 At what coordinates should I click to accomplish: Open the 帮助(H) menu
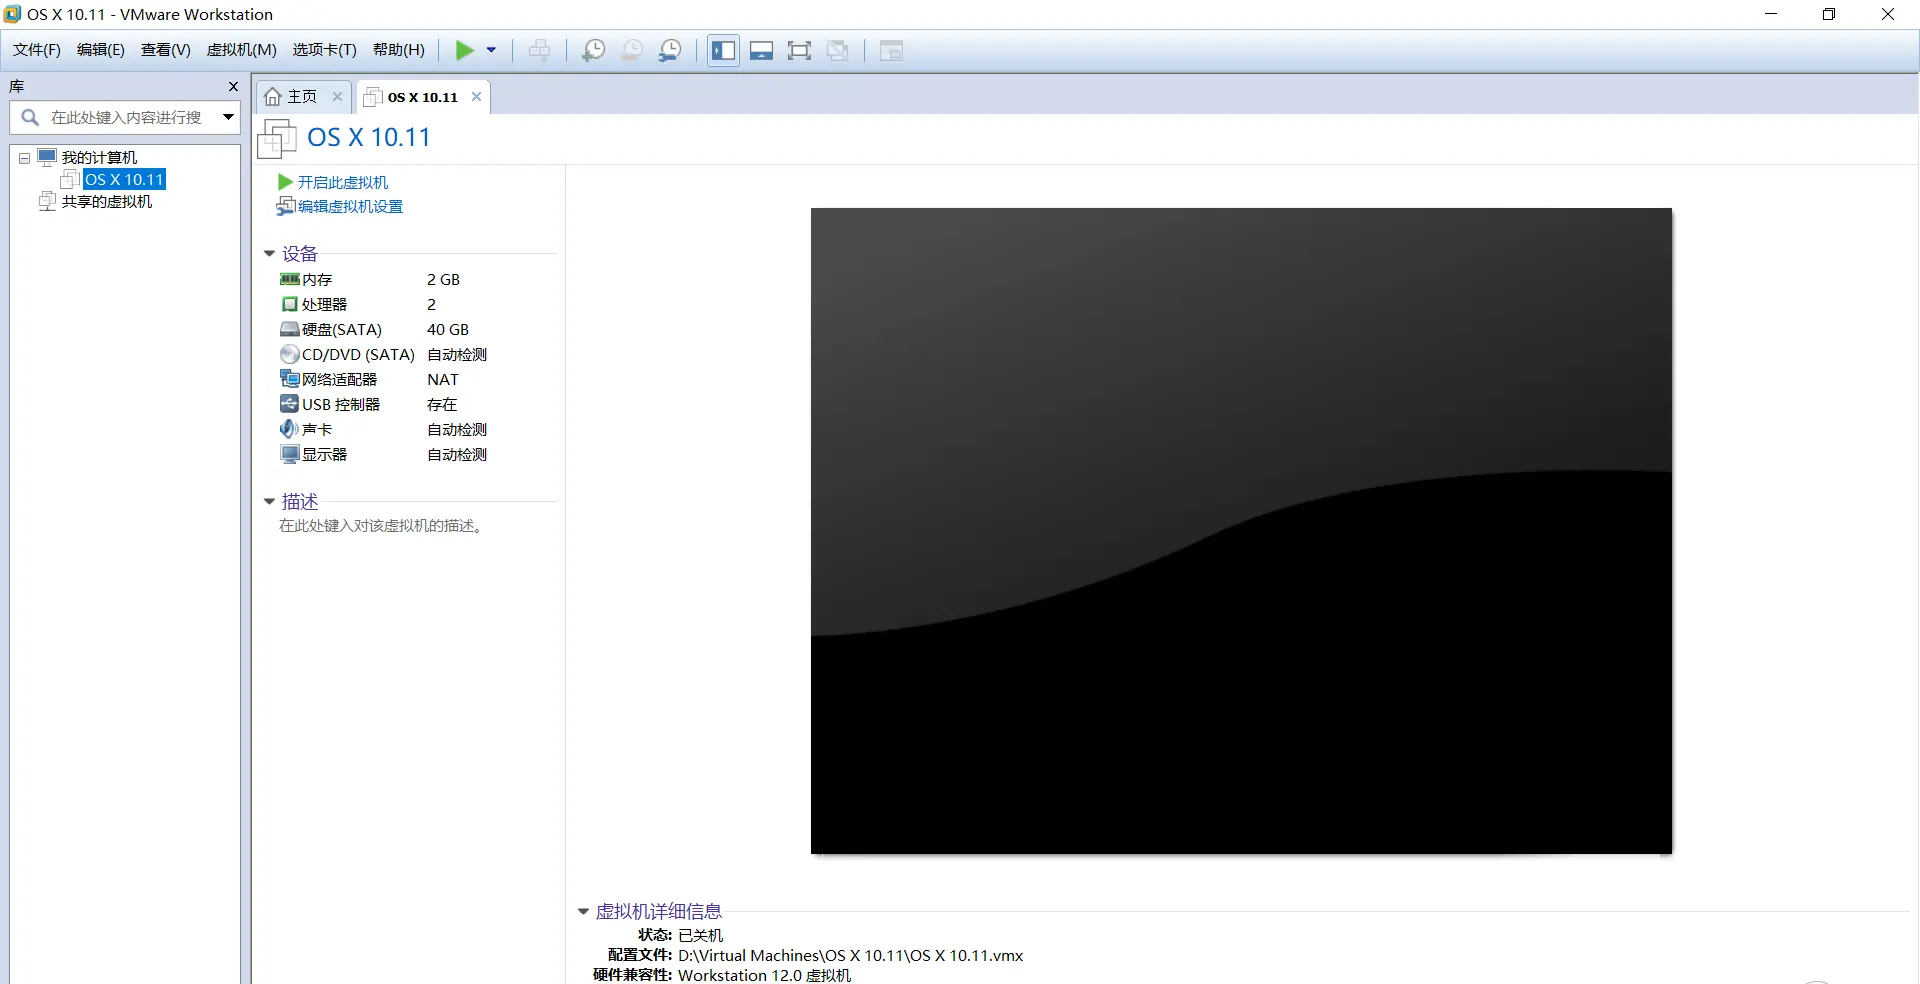click(x=399, y=50)
